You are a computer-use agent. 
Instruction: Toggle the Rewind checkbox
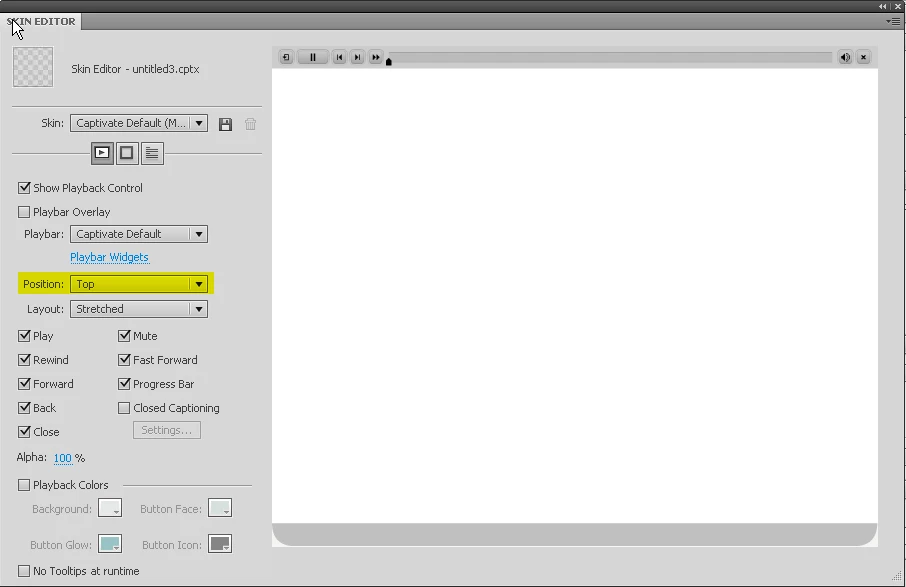(x=24, y=360)
